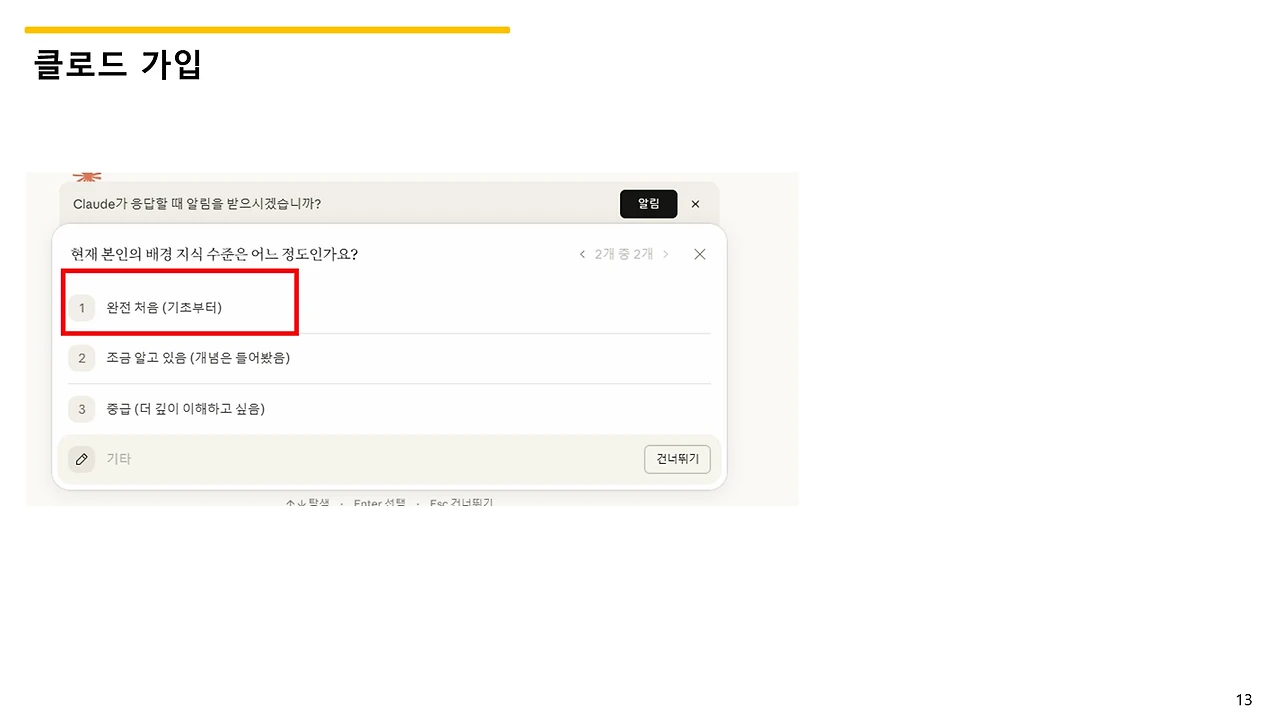Click the slide title 클로드 가입
Screen dimensions: 1280x720
[118, 65]
